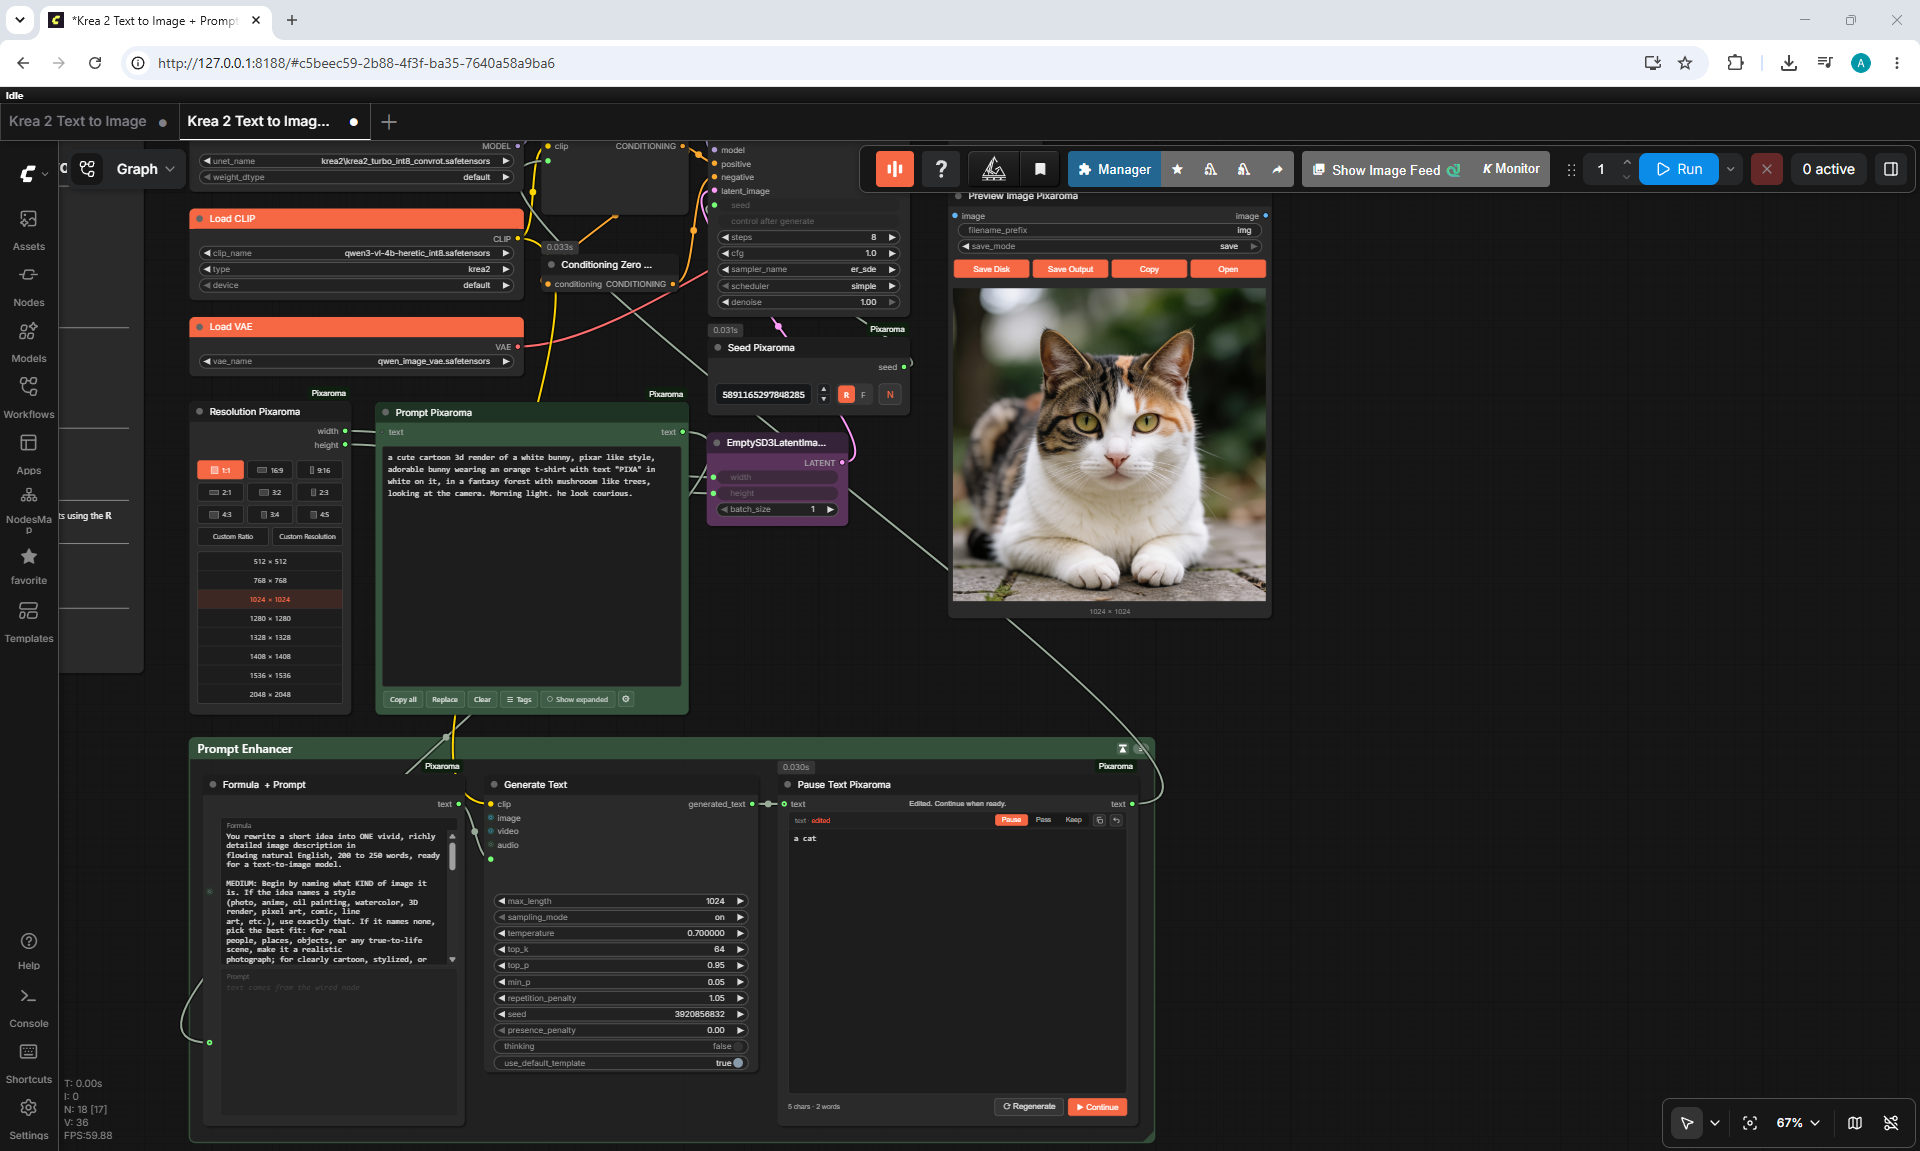
Task: Select Pass mode in Pause Text node
Action: 1043,820
